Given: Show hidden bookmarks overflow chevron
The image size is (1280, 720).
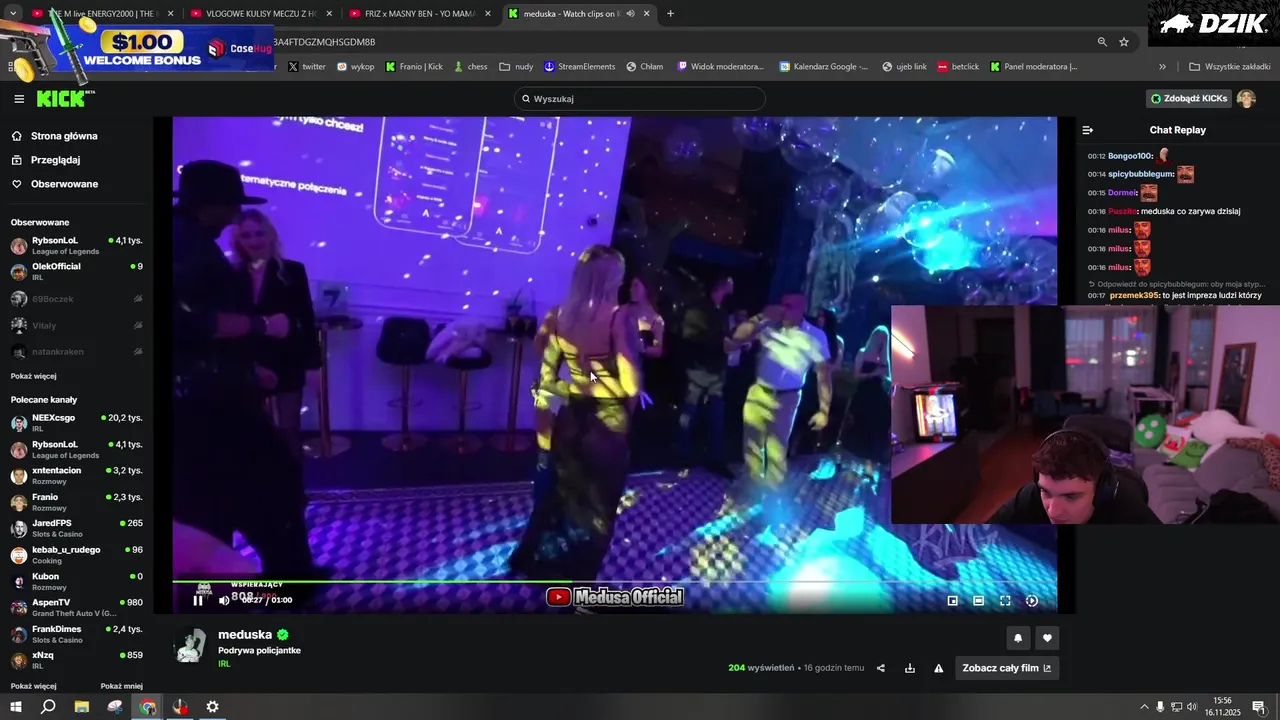Looking at the screenshot, I should (x=1162, y=67).
